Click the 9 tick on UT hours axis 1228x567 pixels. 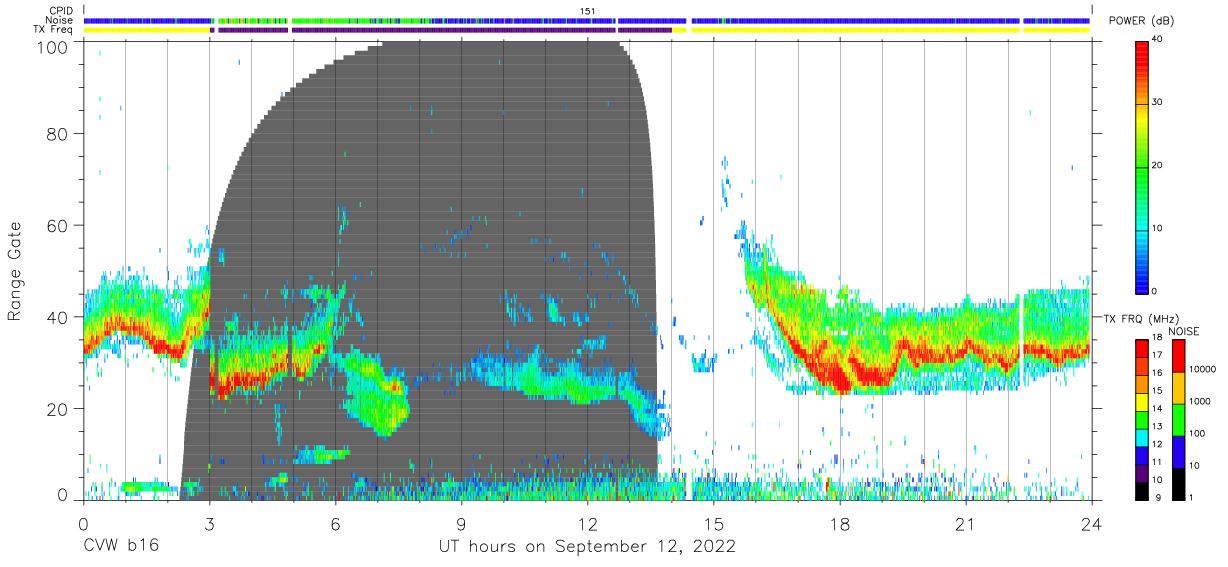click(461, 522)
